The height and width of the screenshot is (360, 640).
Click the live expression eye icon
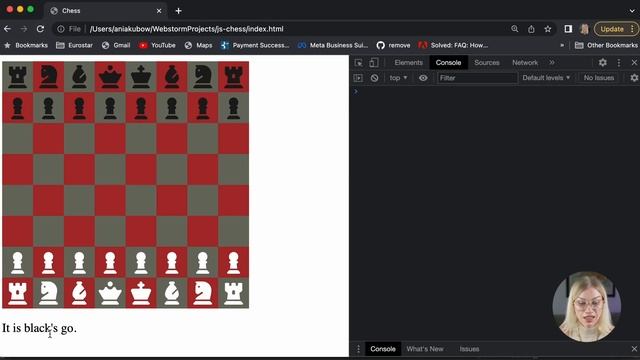(x=423, y=78)
